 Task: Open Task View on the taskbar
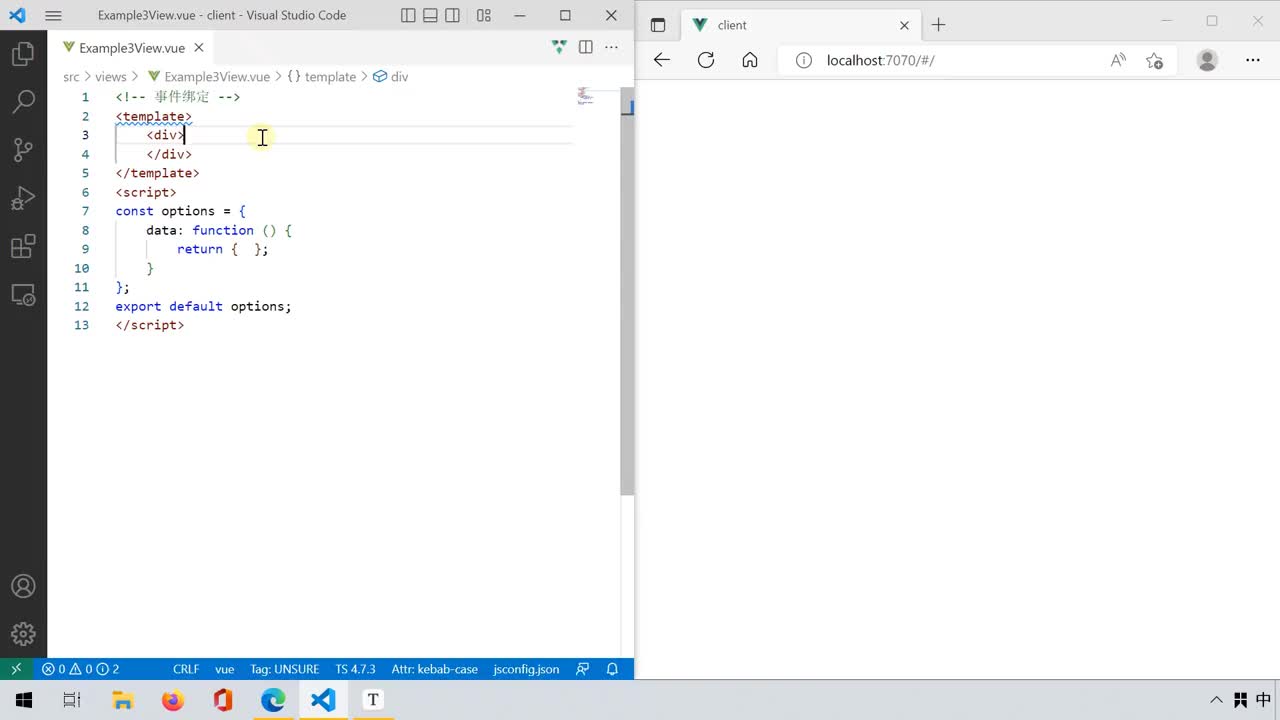(x=72, y=700)
